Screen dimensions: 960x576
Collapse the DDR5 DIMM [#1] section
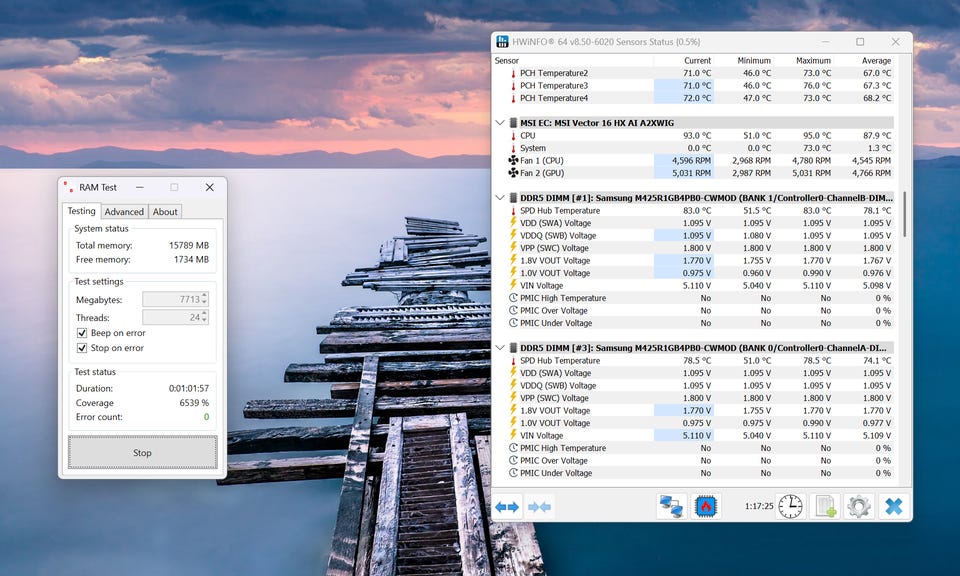500,198
